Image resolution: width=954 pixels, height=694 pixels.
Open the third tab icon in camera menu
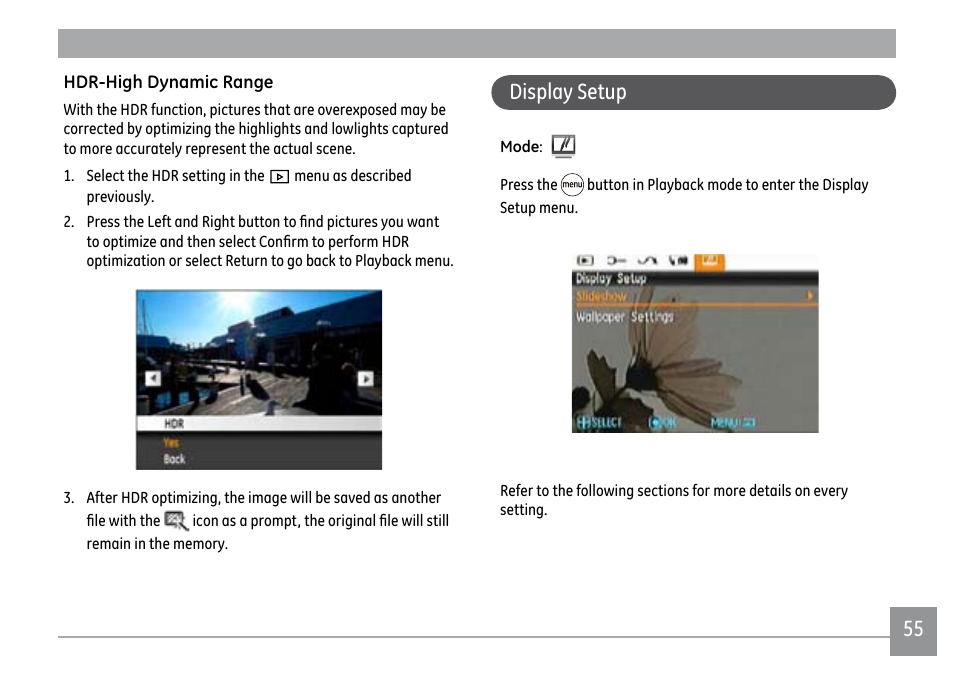[x=647, y=261]
